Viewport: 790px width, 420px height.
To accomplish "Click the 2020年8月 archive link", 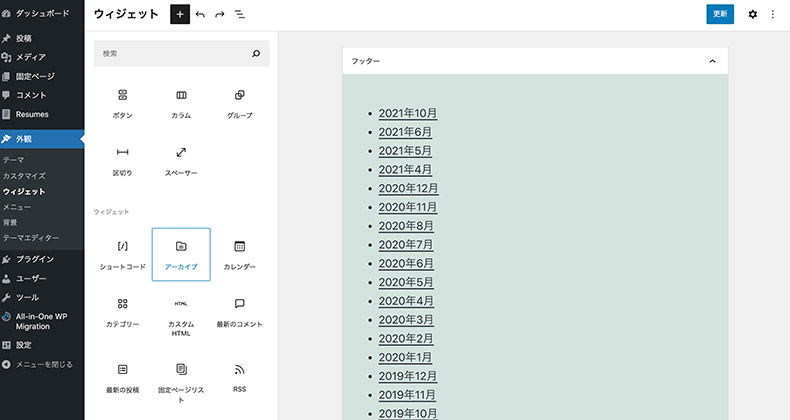I will (406, 226).
